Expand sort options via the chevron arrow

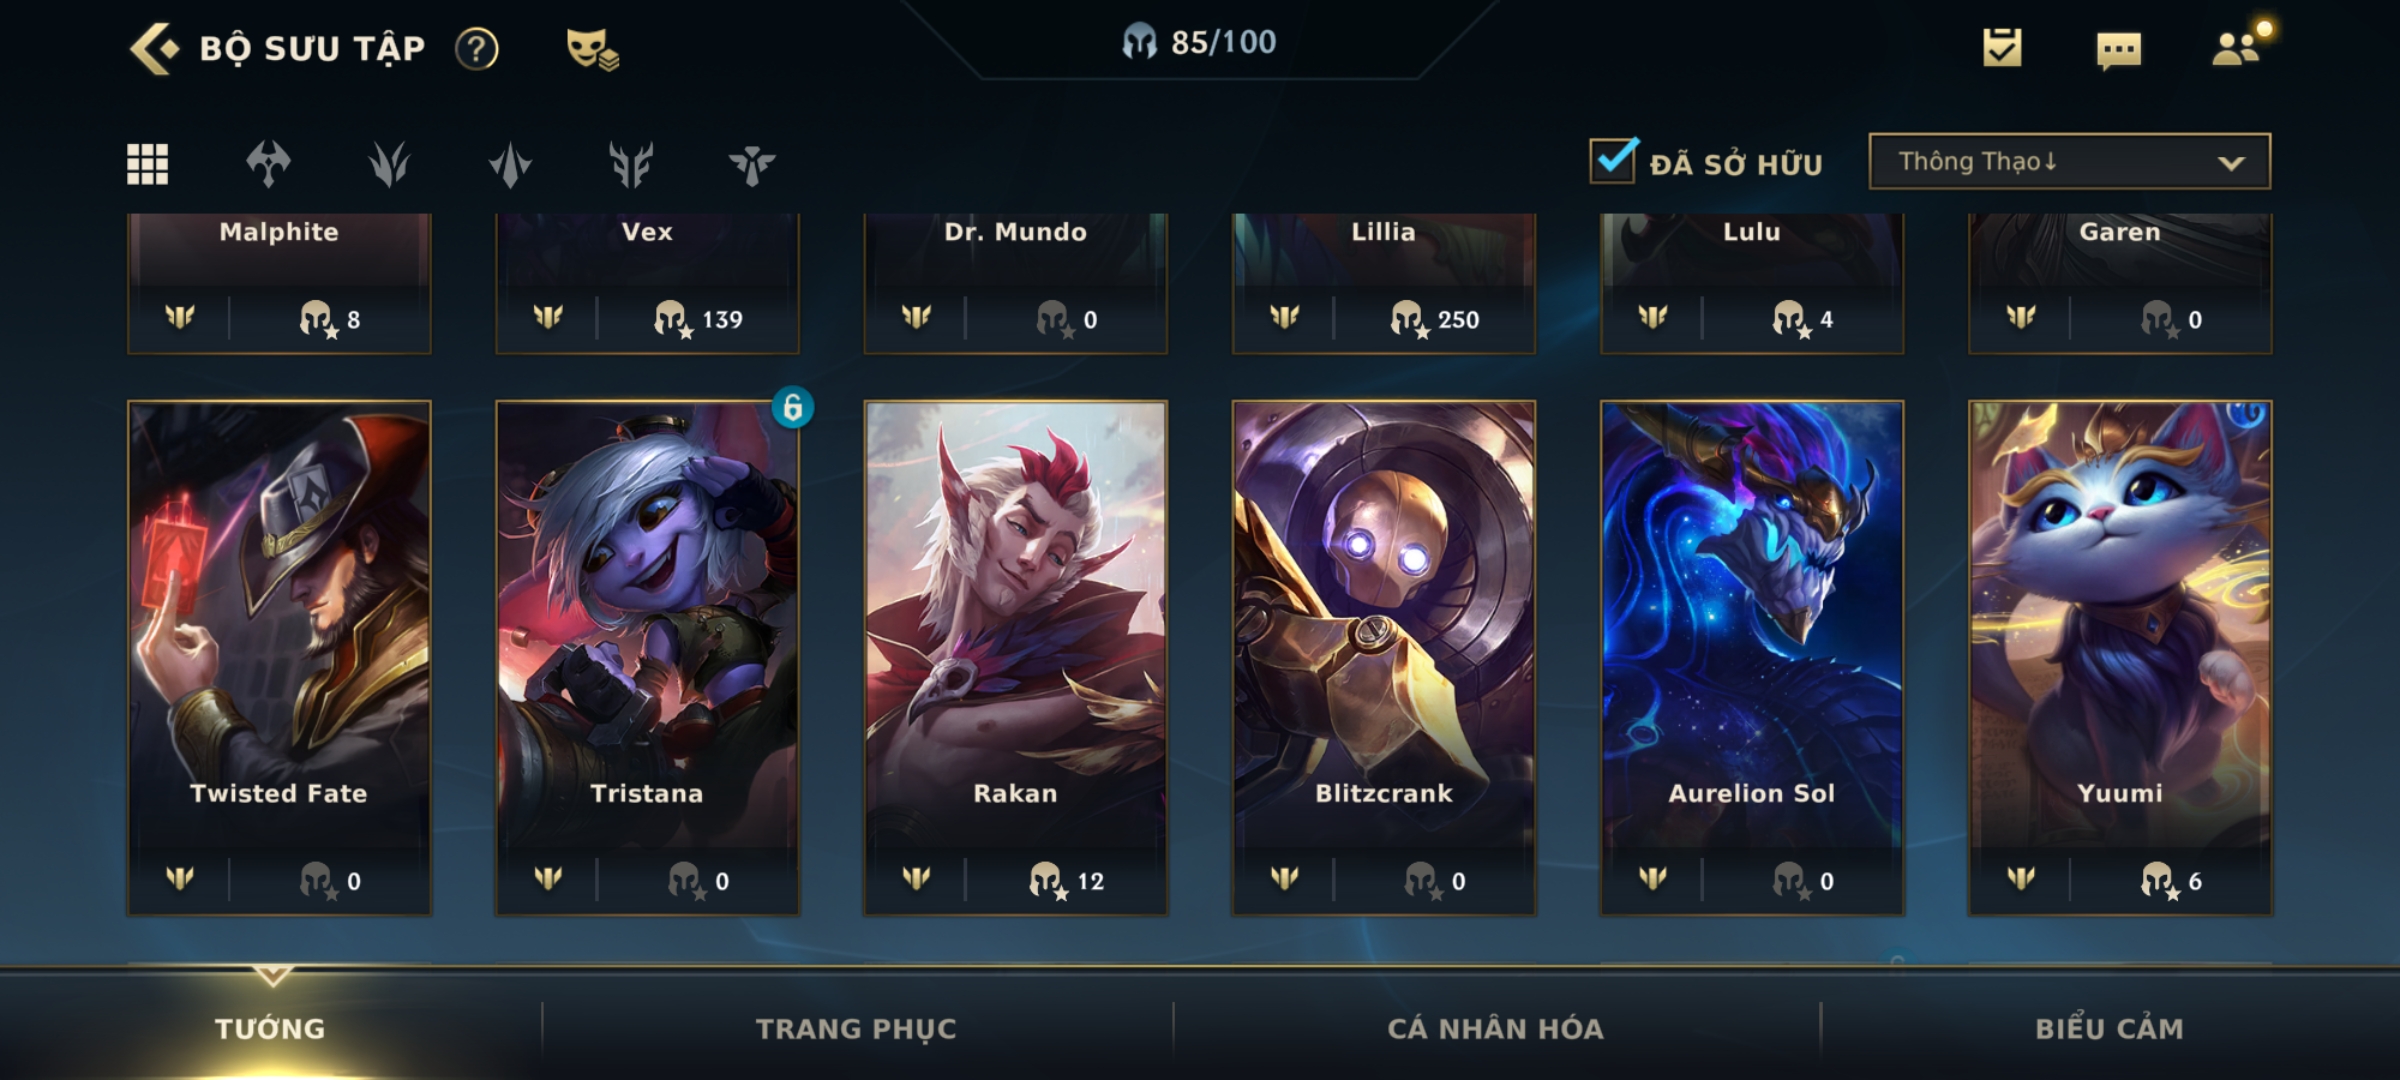pos(2231,163)
